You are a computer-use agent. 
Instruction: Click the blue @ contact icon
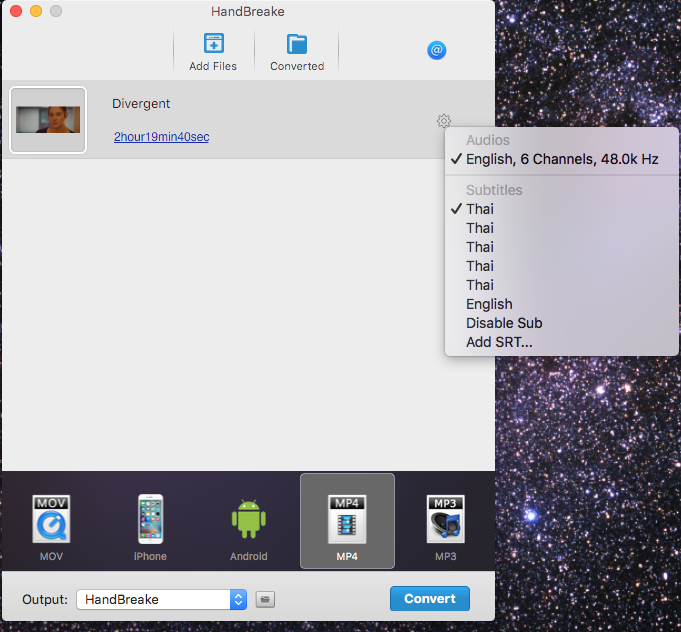tap(436, 50)
